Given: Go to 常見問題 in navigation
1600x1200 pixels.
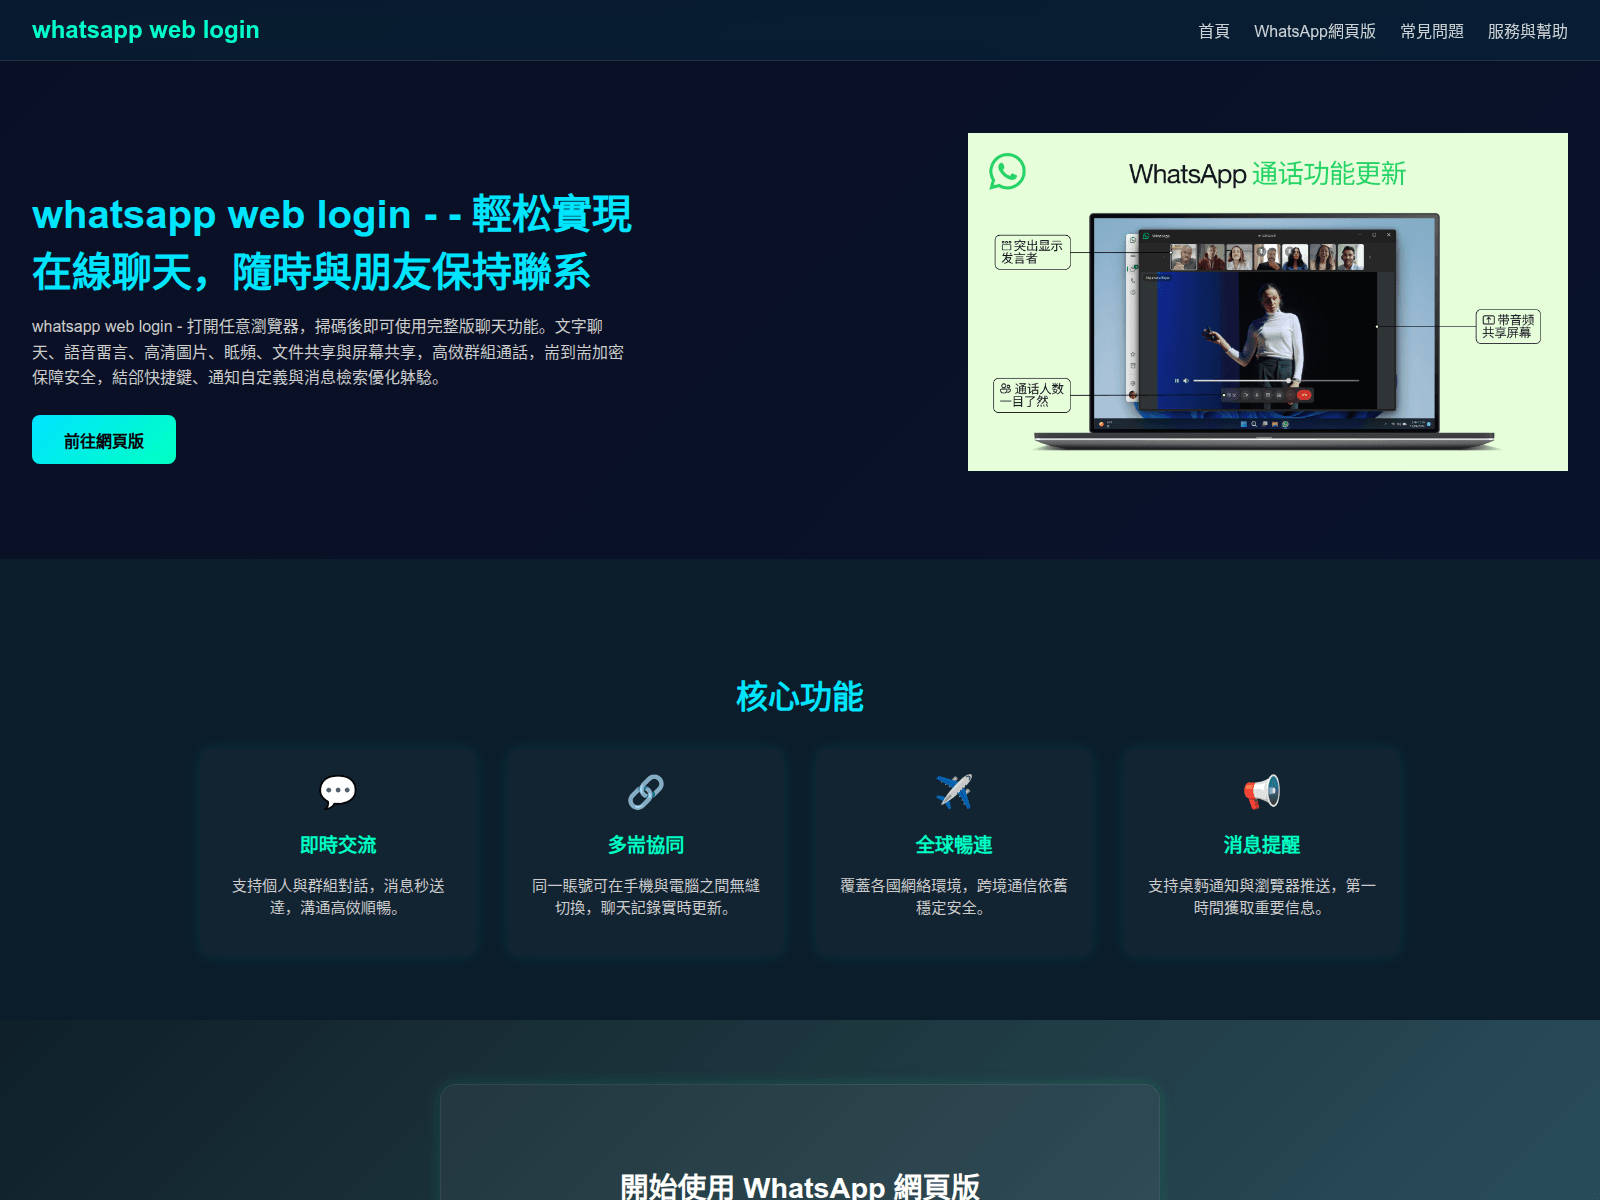Looking at the screenshot, I should coord(1432,31).
